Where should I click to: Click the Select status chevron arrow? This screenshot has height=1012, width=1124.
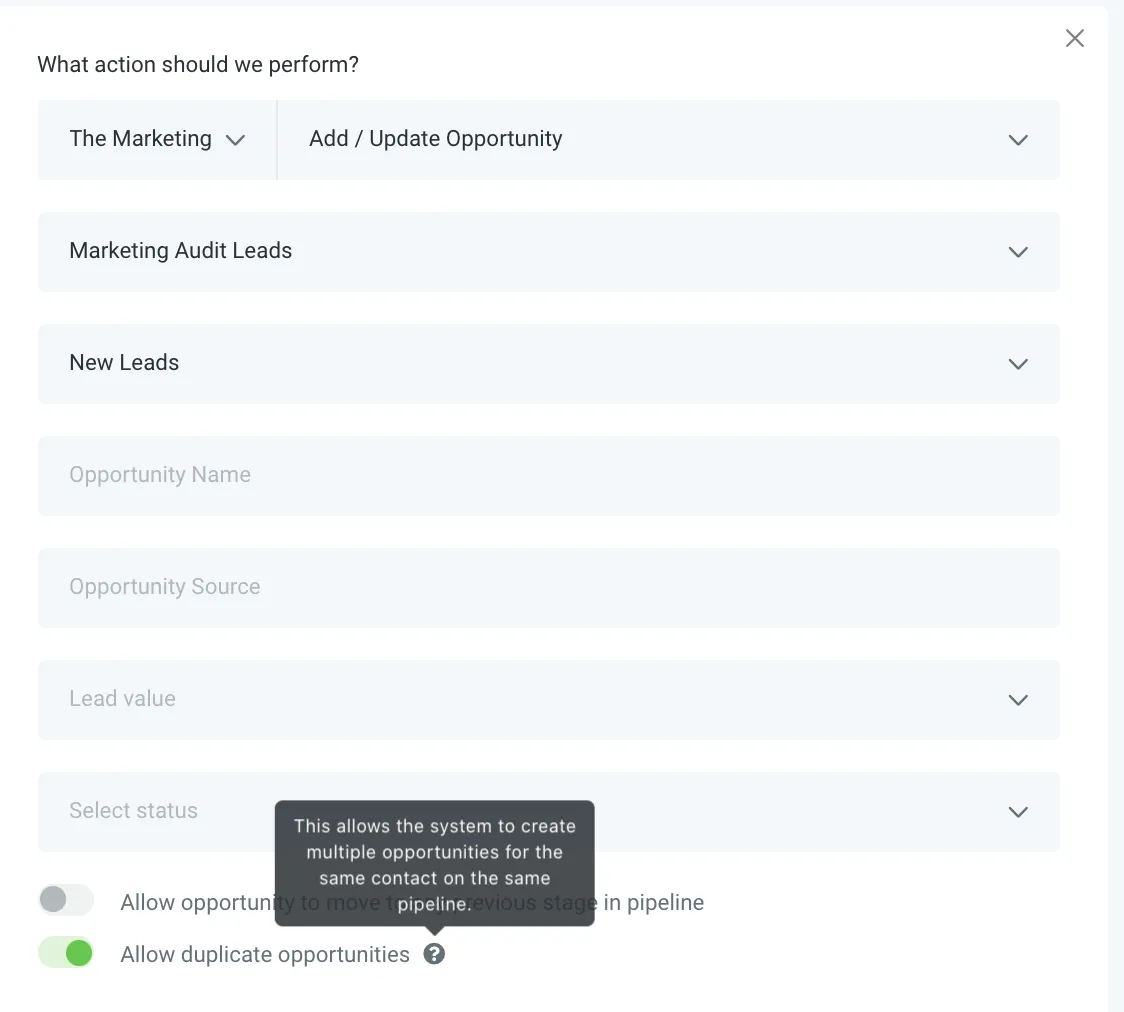click(1018, 812)
